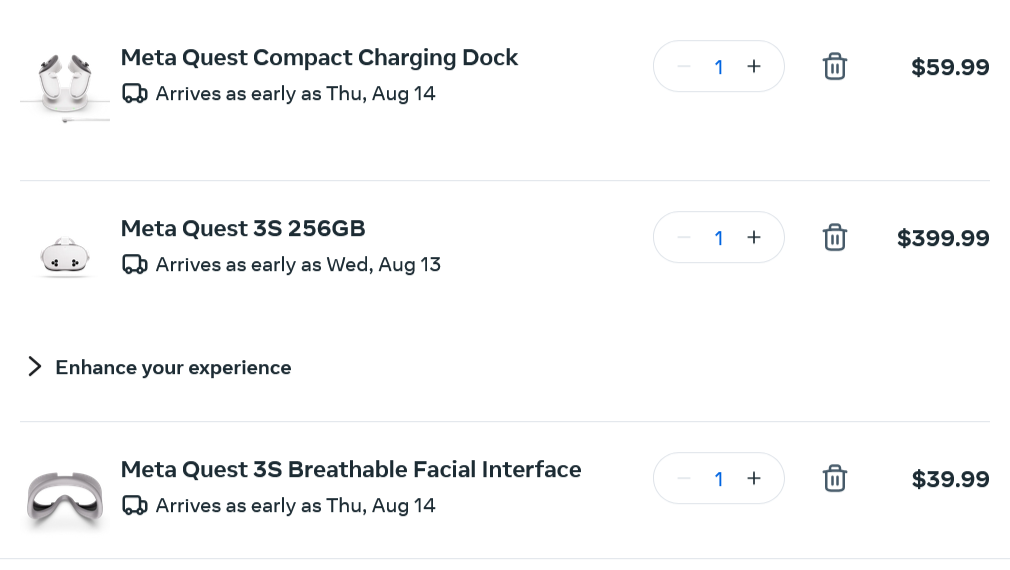Trash the Breathable Facial Interface item

pos(834,479)
